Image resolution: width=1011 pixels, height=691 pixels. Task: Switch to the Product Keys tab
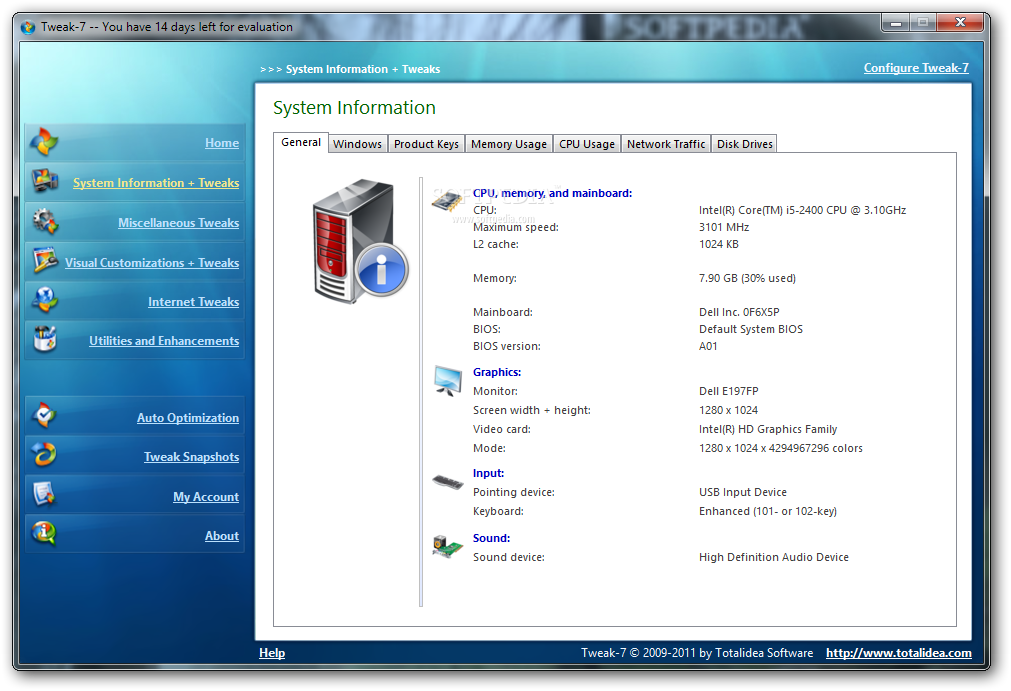(426, 144)
